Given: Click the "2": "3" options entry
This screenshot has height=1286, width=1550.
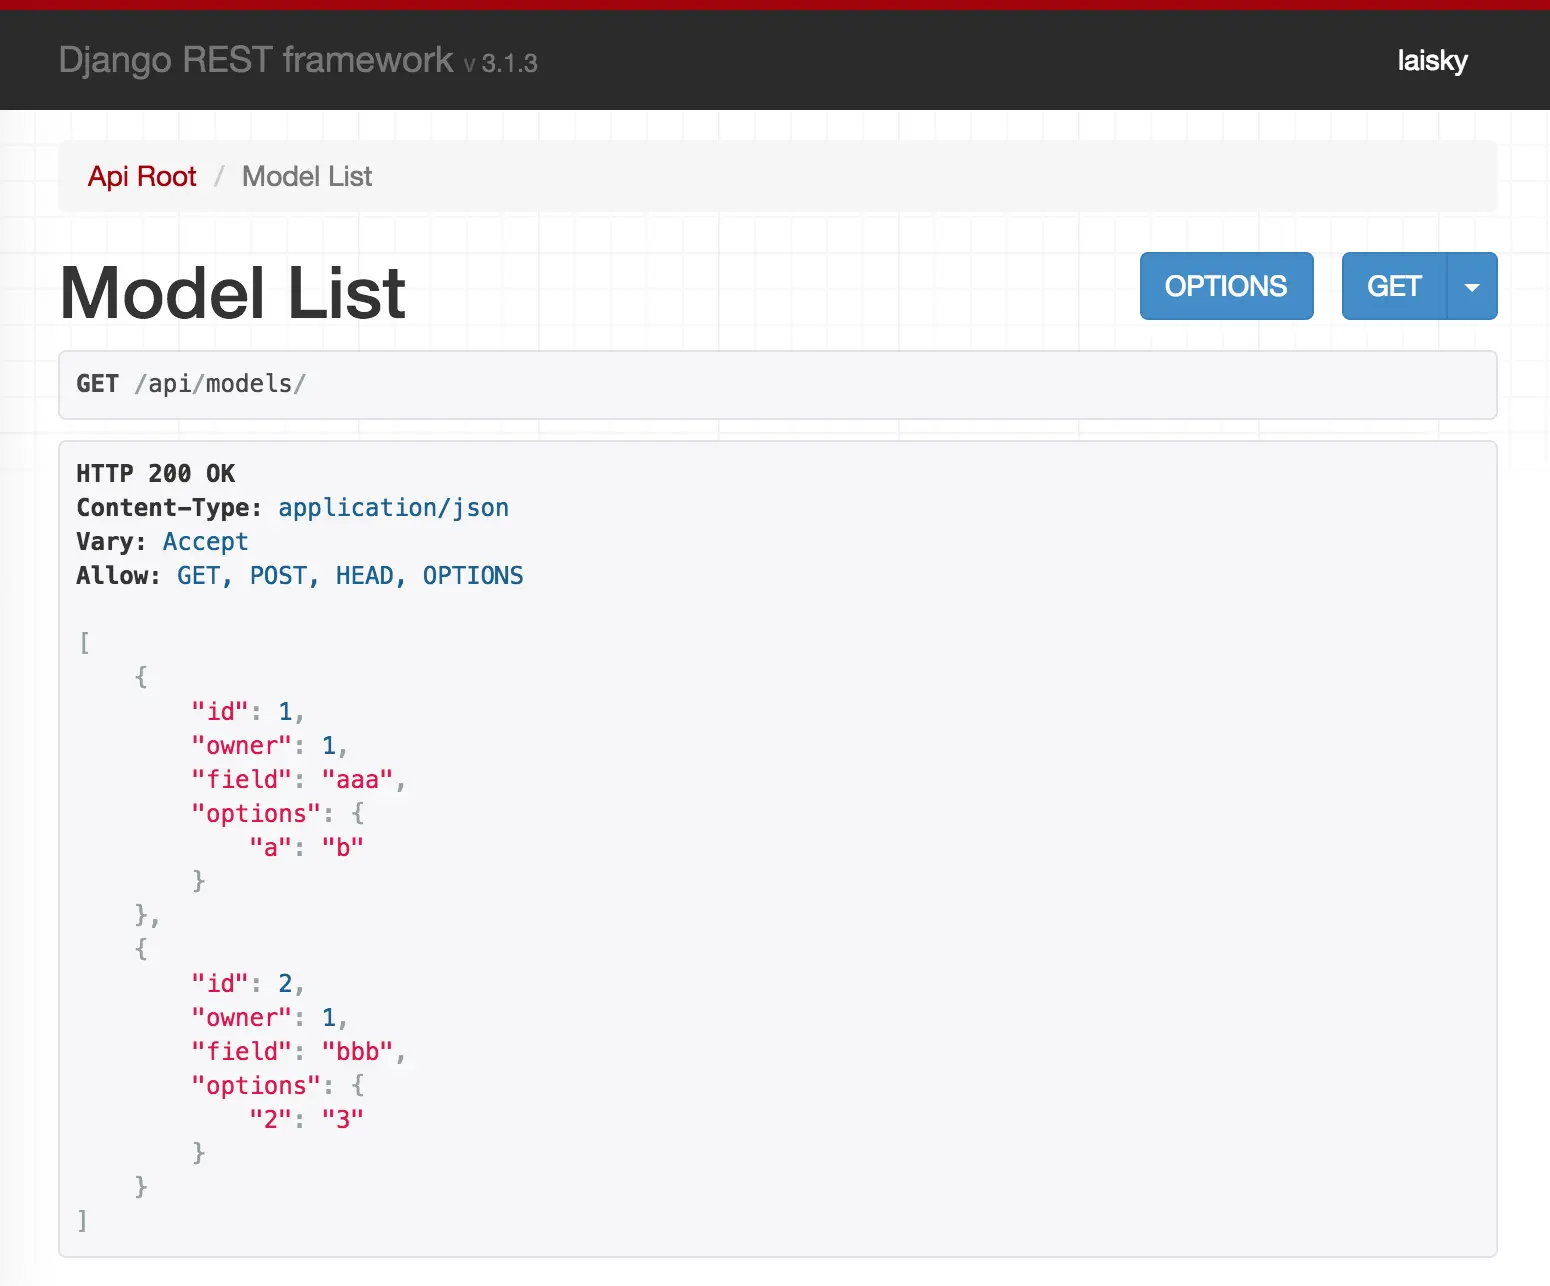Looking at the screenshot, I should pyautogui.click(x=306, y=1119).
